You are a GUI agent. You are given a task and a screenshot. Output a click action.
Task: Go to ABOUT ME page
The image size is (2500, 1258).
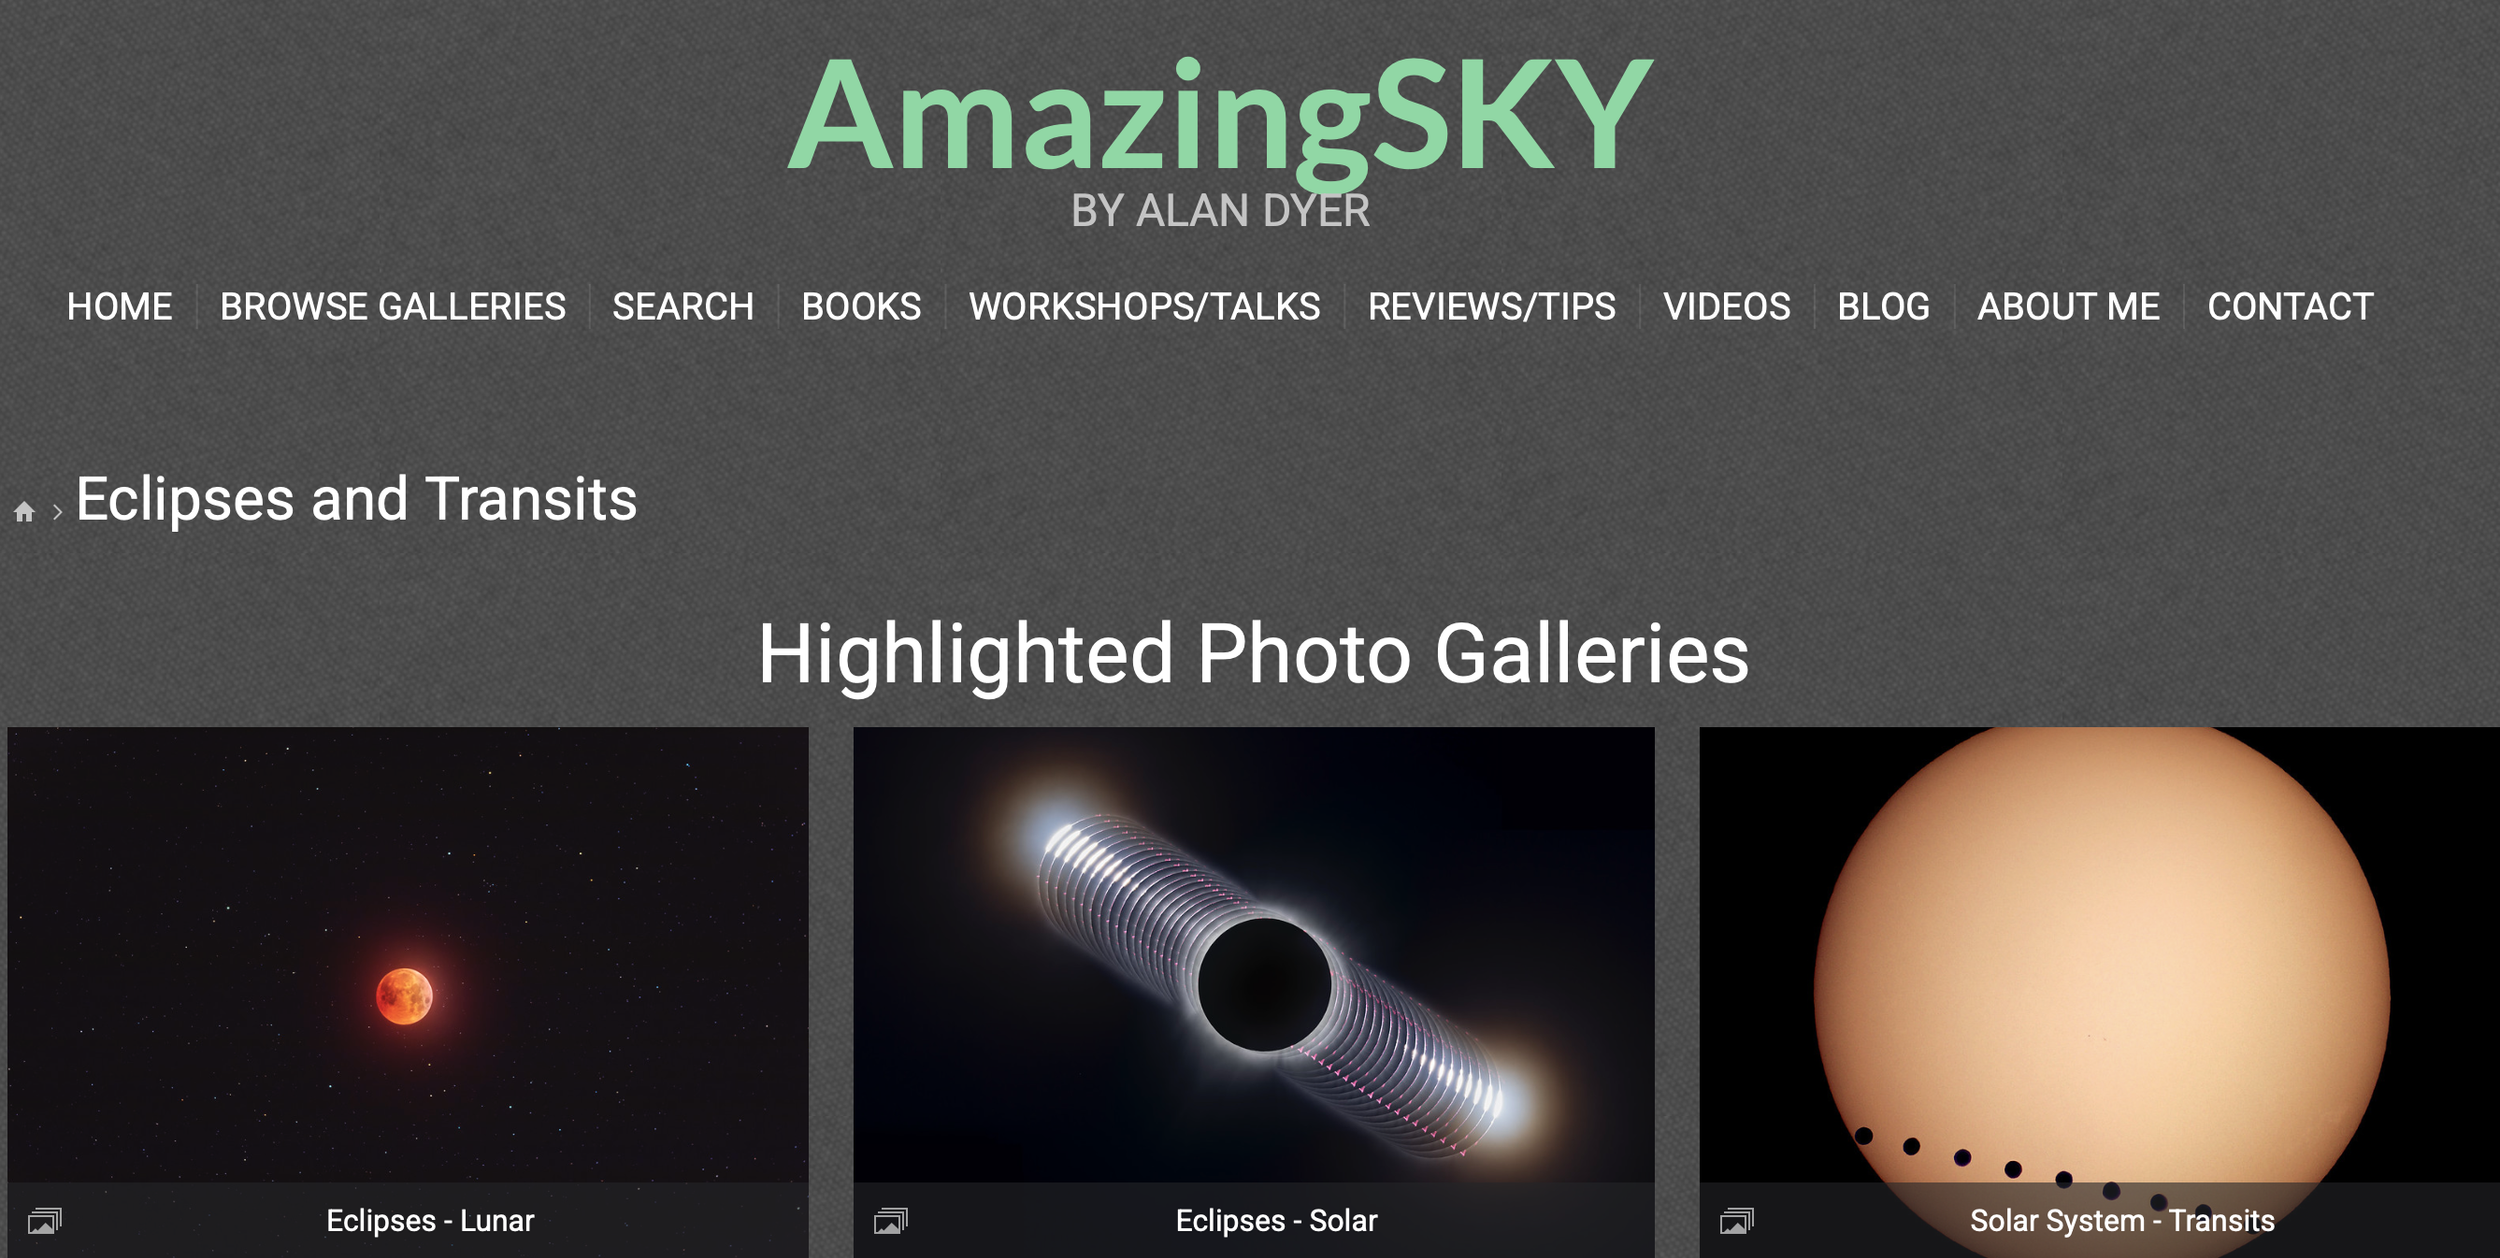pyautogui.click(x=2068, y=306)
